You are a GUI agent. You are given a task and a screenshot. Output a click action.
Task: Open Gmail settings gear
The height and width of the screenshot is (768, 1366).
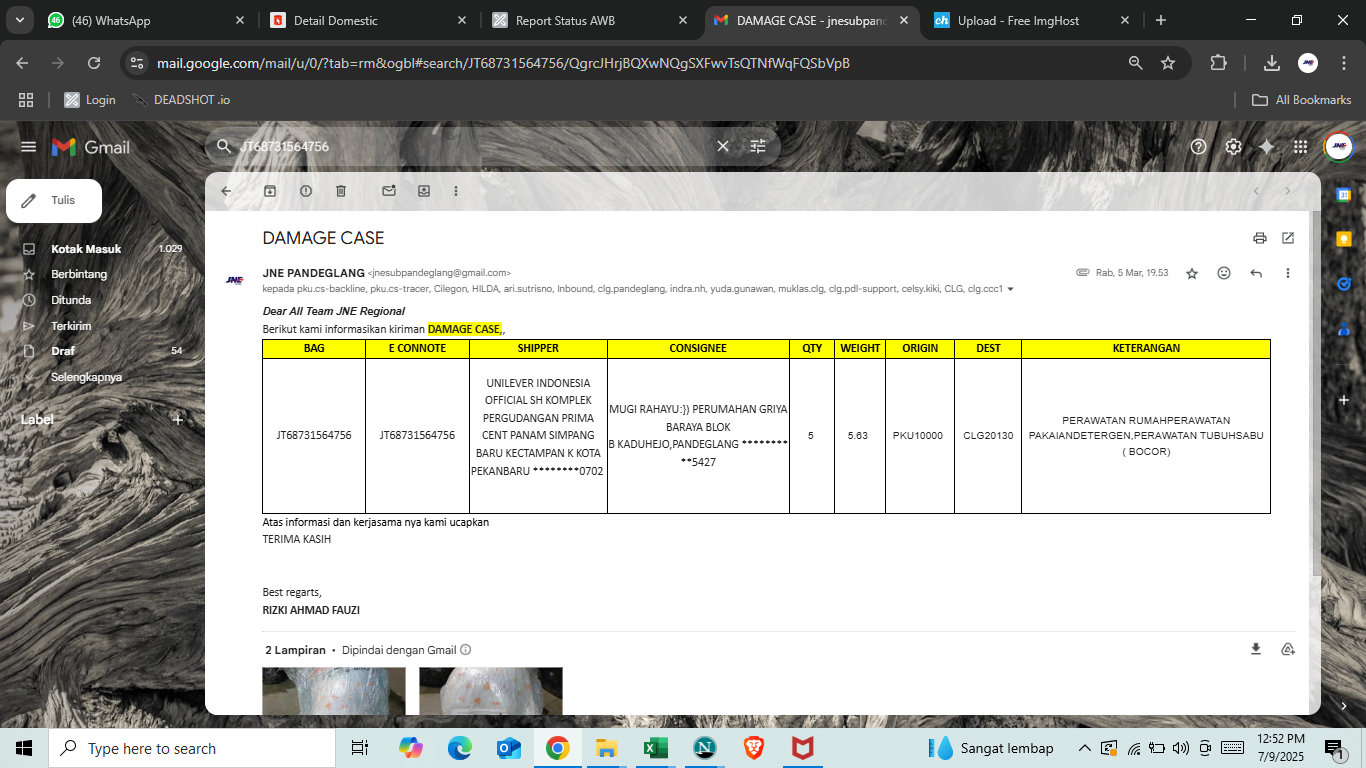(x=1233, y=146)
